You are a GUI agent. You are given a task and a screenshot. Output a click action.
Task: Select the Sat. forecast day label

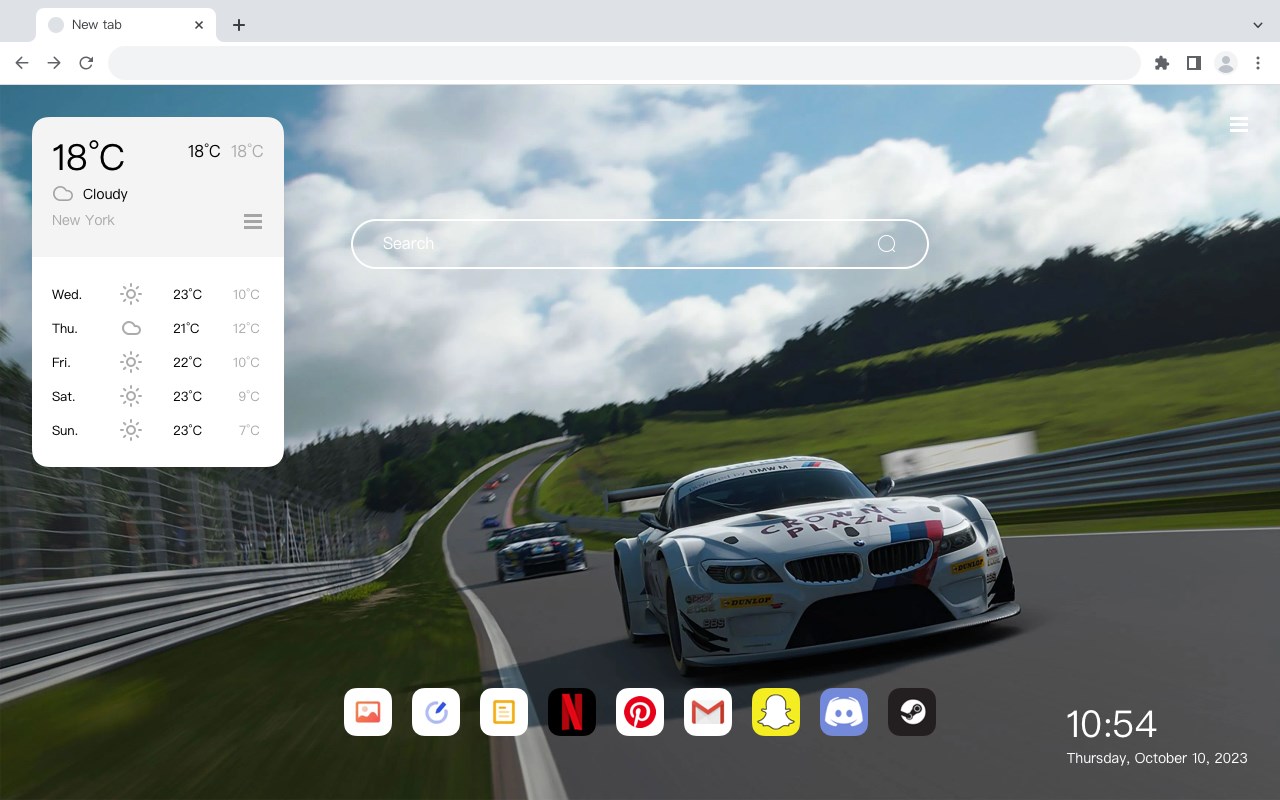pos(64,396)
